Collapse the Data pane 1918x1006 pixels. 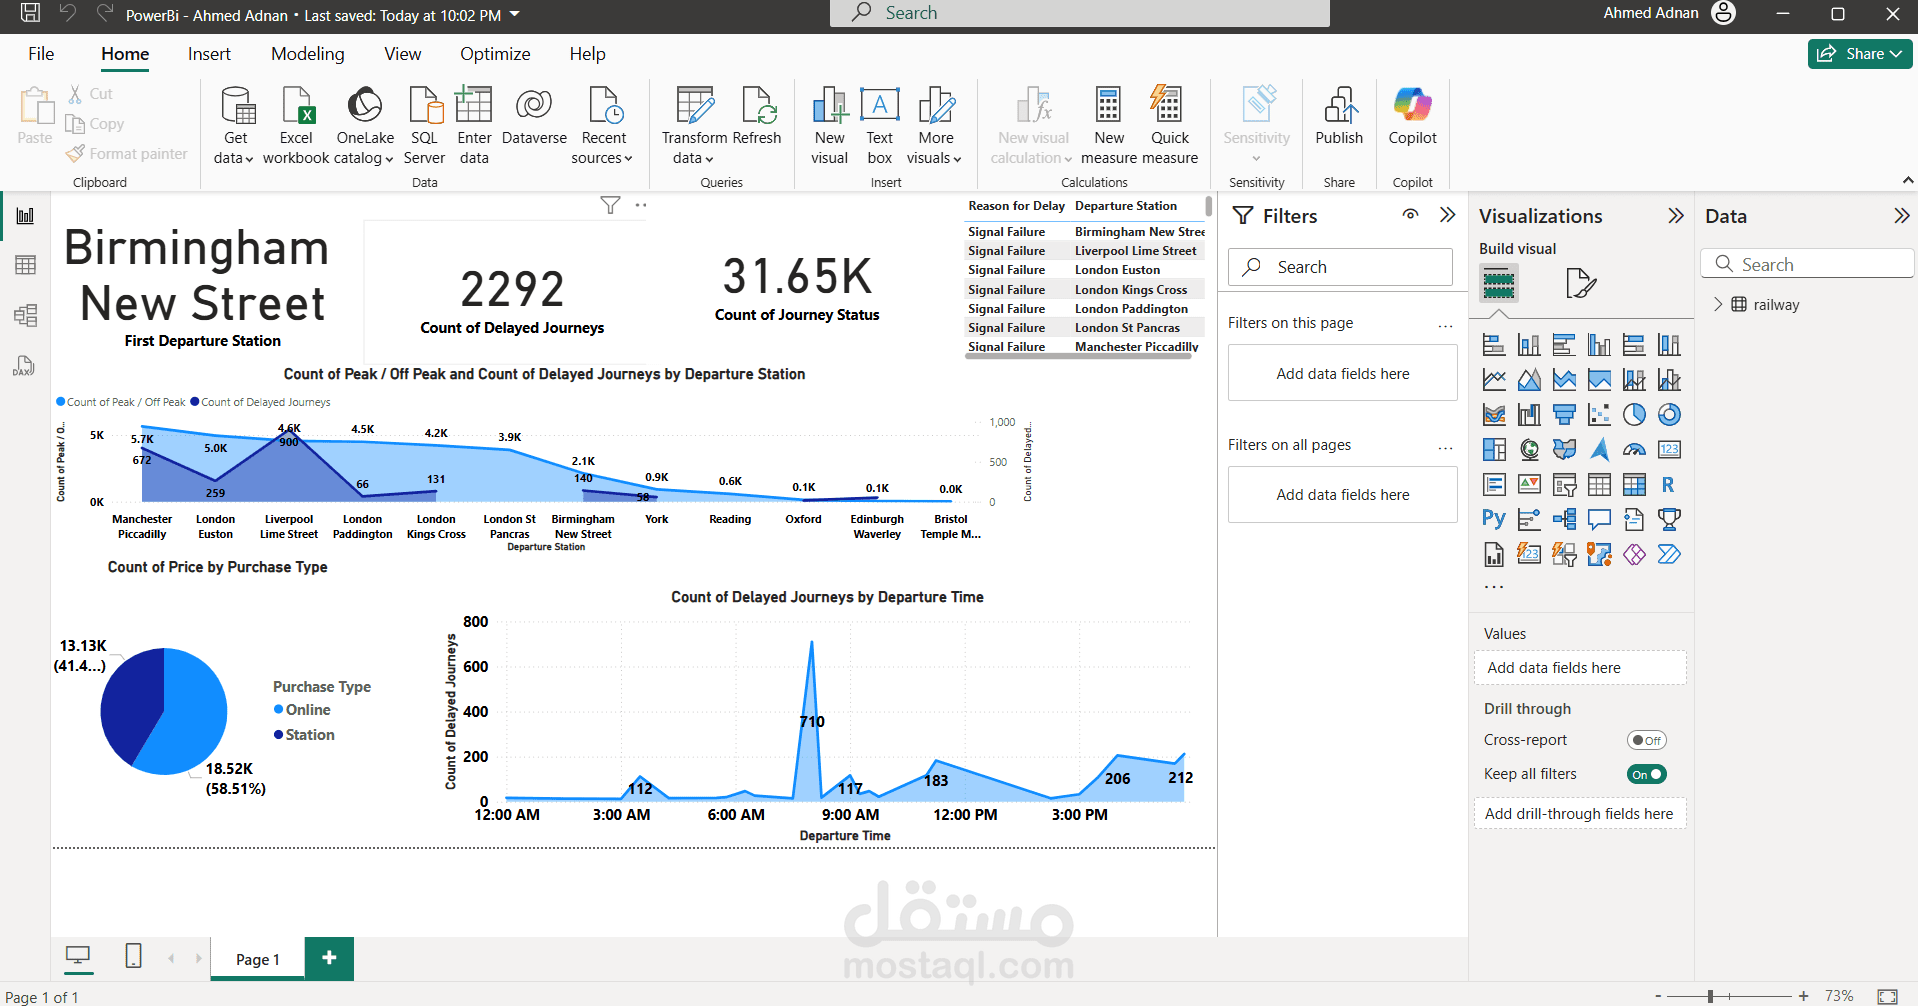(x=1901, y=216)
